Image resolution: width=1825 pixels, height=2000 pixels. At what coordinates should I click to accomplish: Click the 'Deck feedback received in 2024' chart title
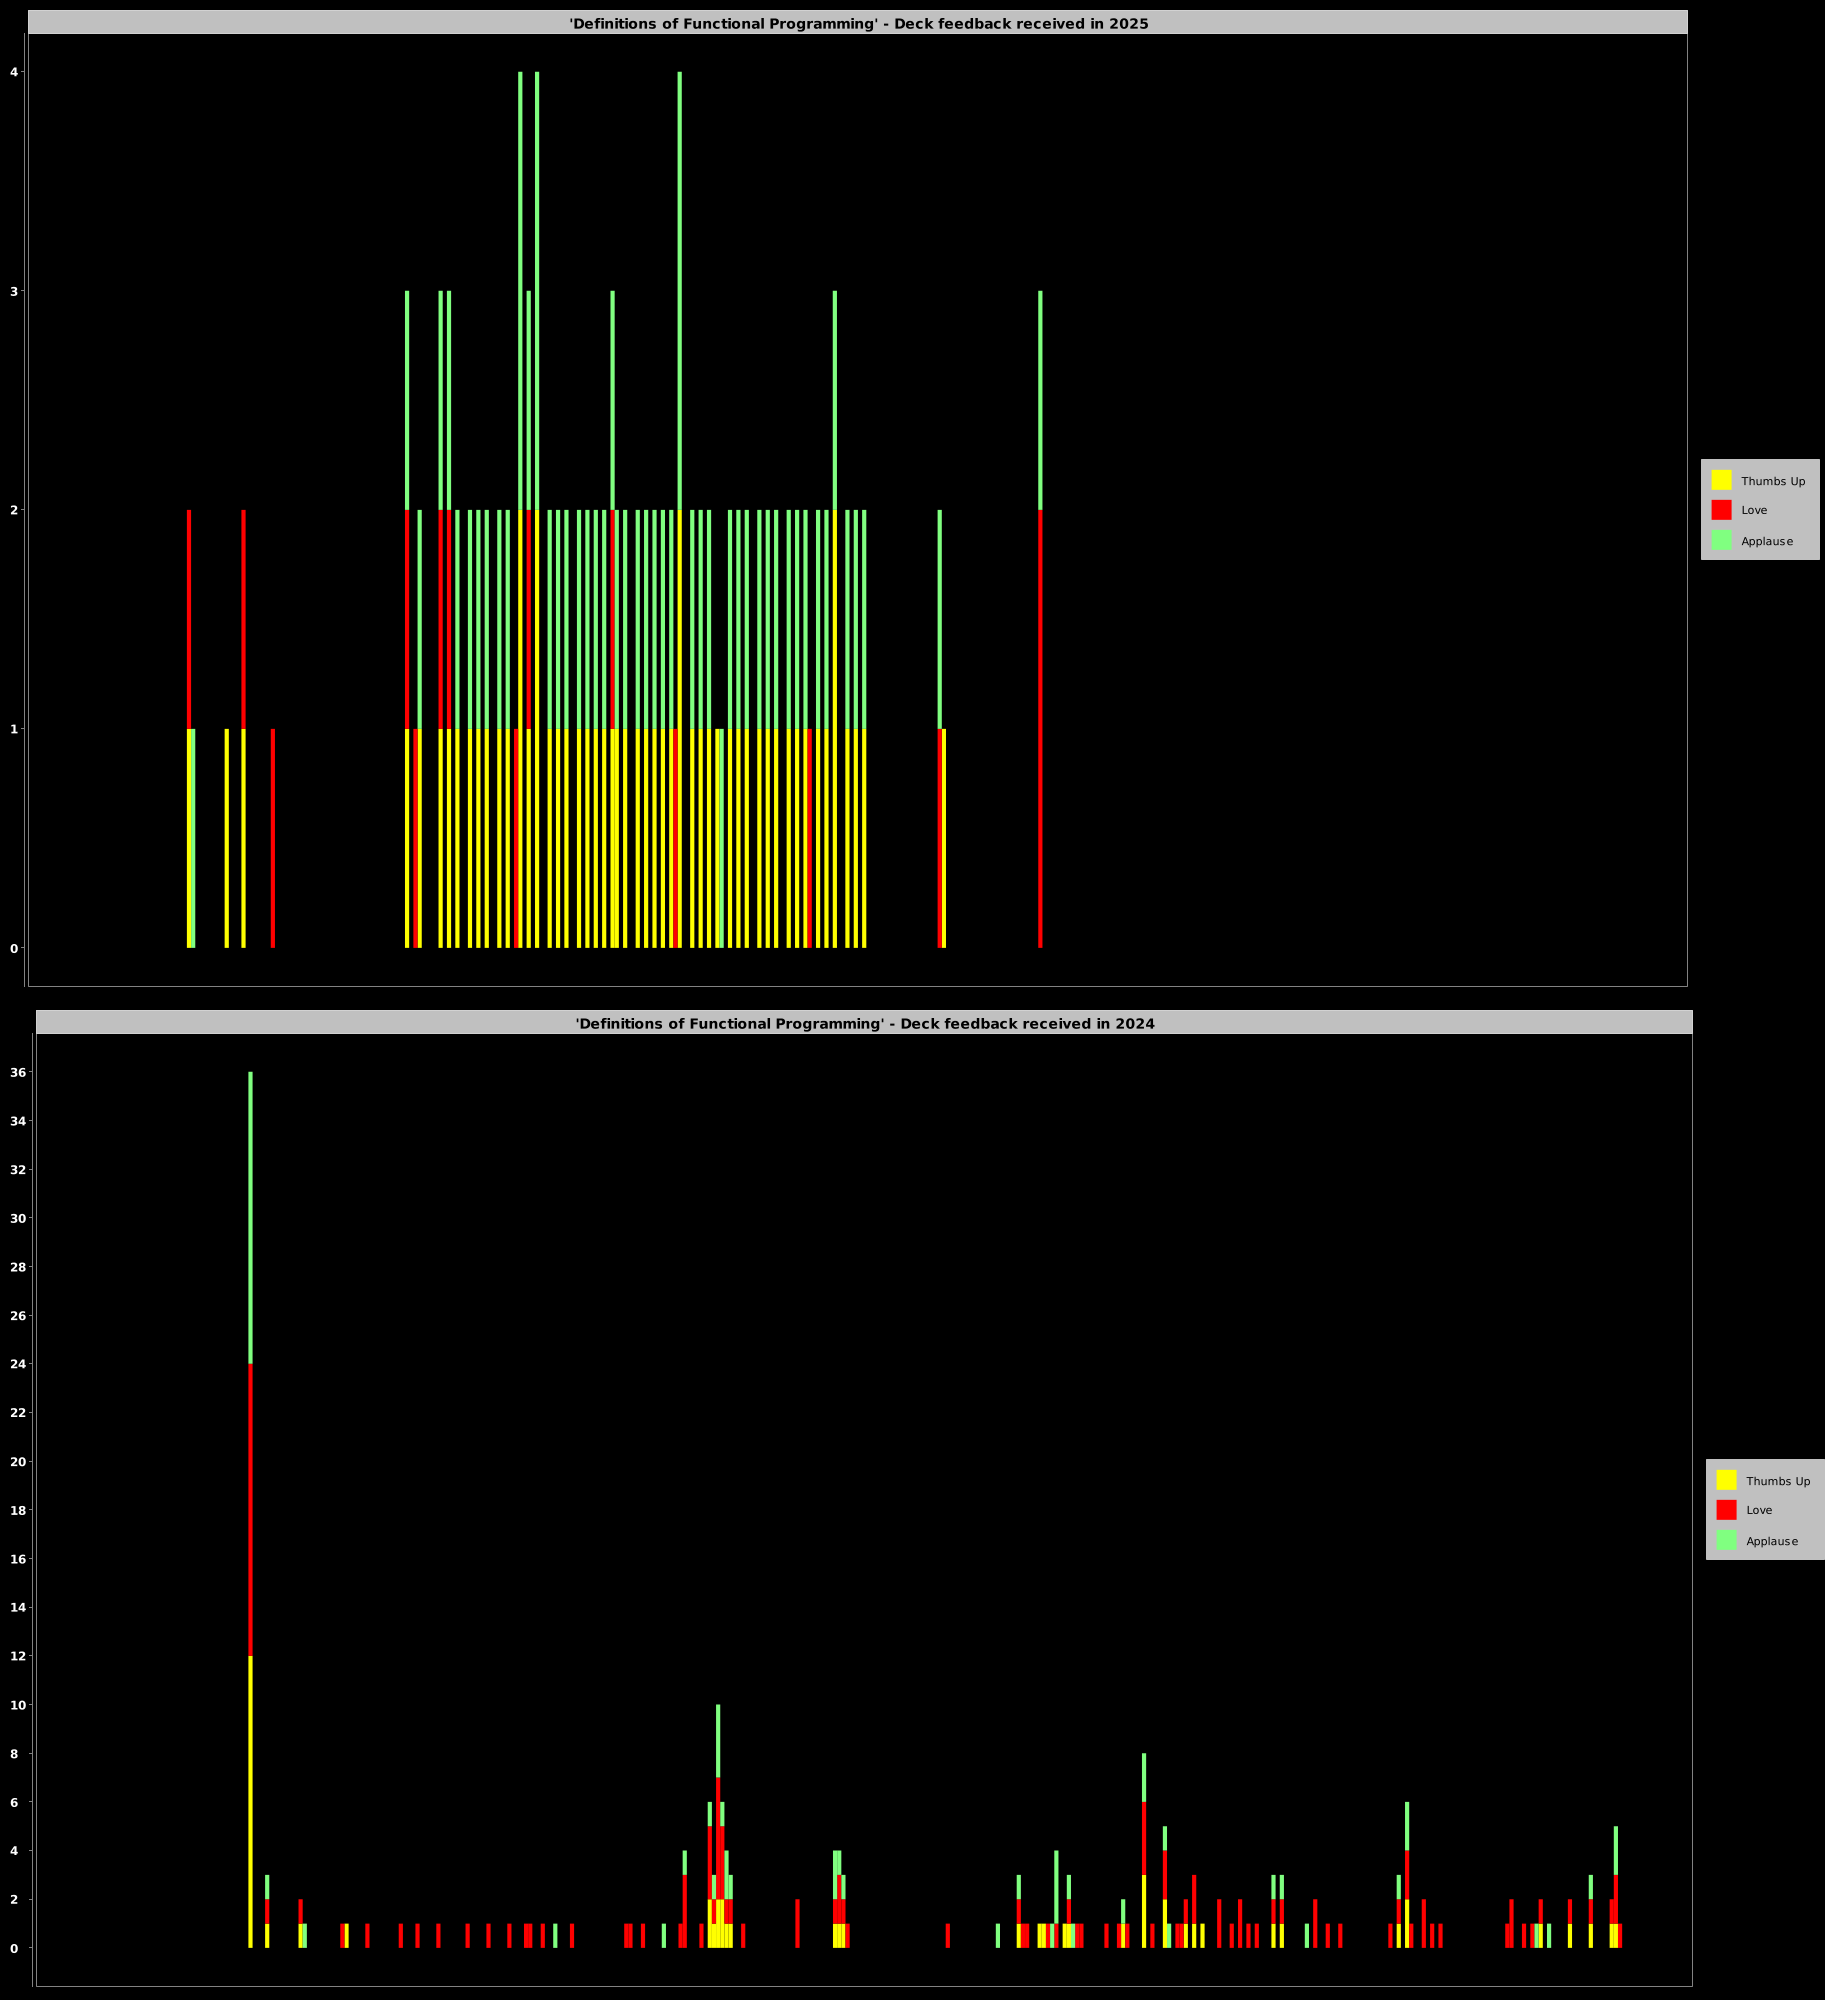(865, 1024)
